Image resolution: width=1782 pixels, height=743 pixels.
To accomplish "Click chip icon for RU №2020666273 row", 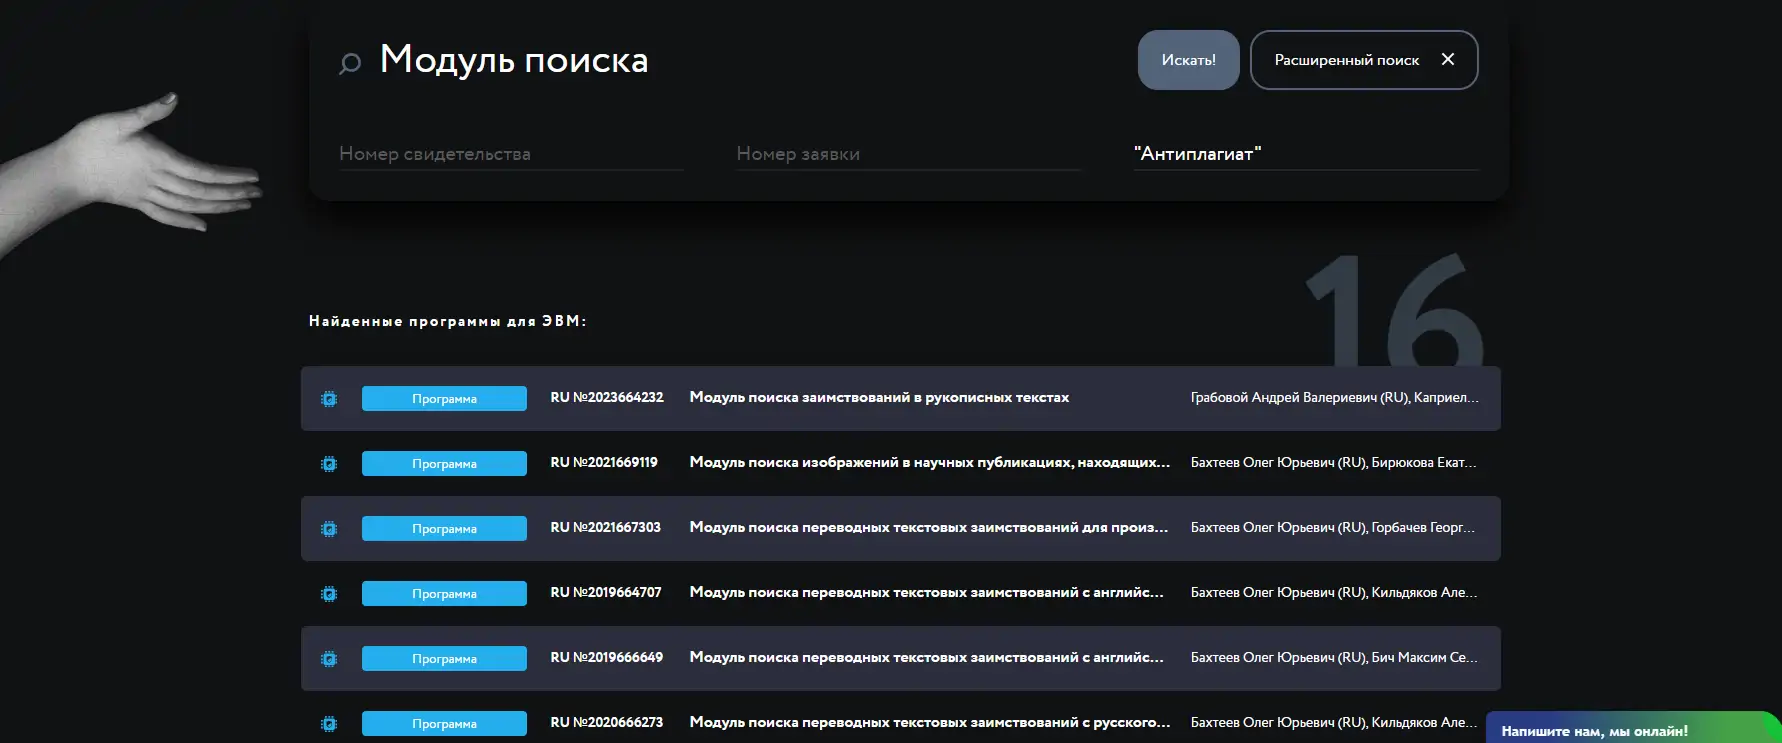I will click(x=329, y=723).
